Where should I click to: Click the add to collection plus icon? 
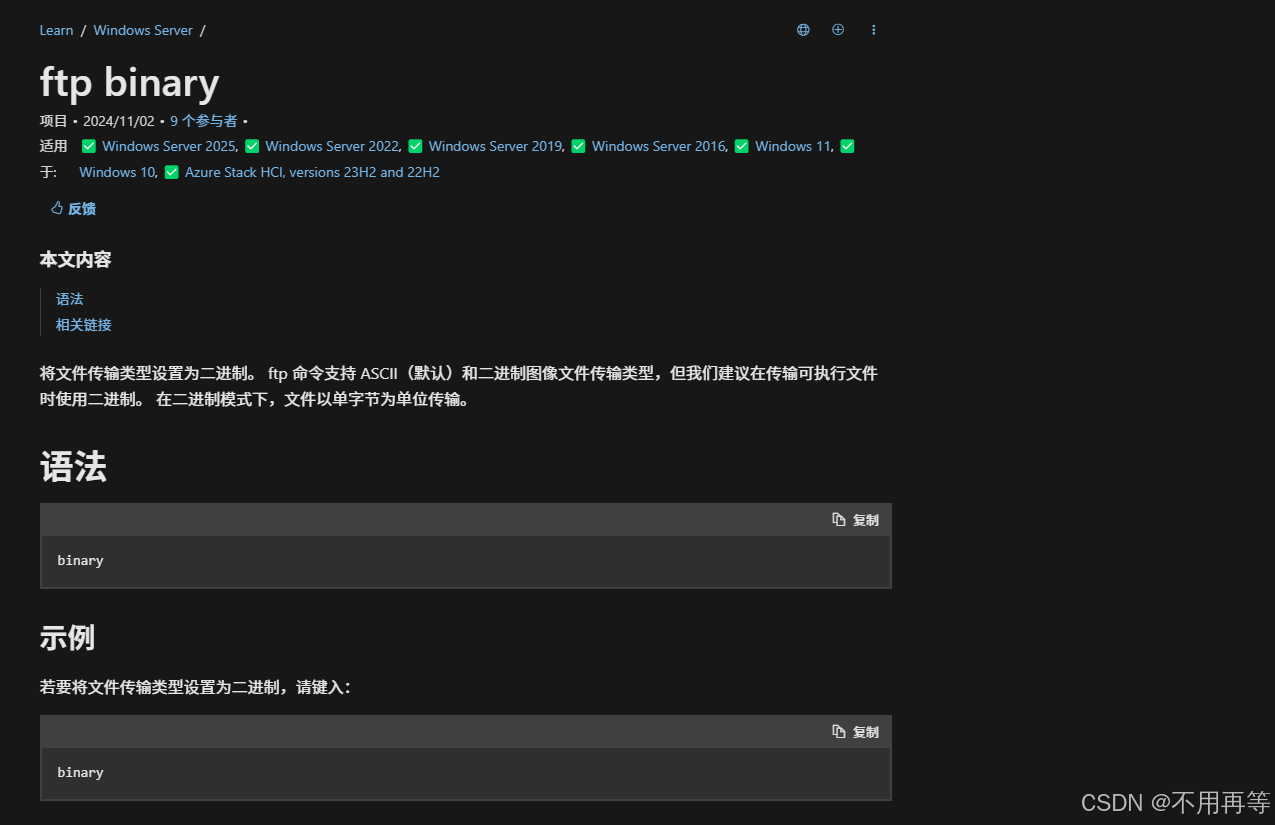tap(838, 30)
